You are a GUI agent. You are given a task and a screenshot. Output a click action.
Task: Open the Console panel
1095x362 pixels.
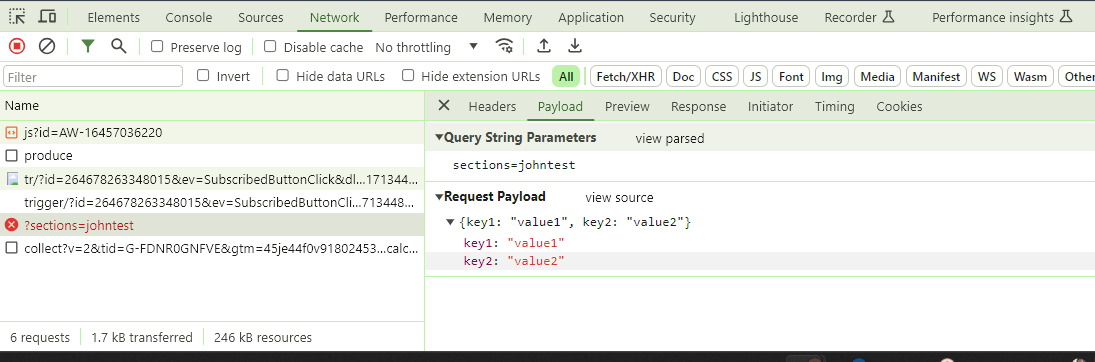pyautogui.click(x=189, y=17)
